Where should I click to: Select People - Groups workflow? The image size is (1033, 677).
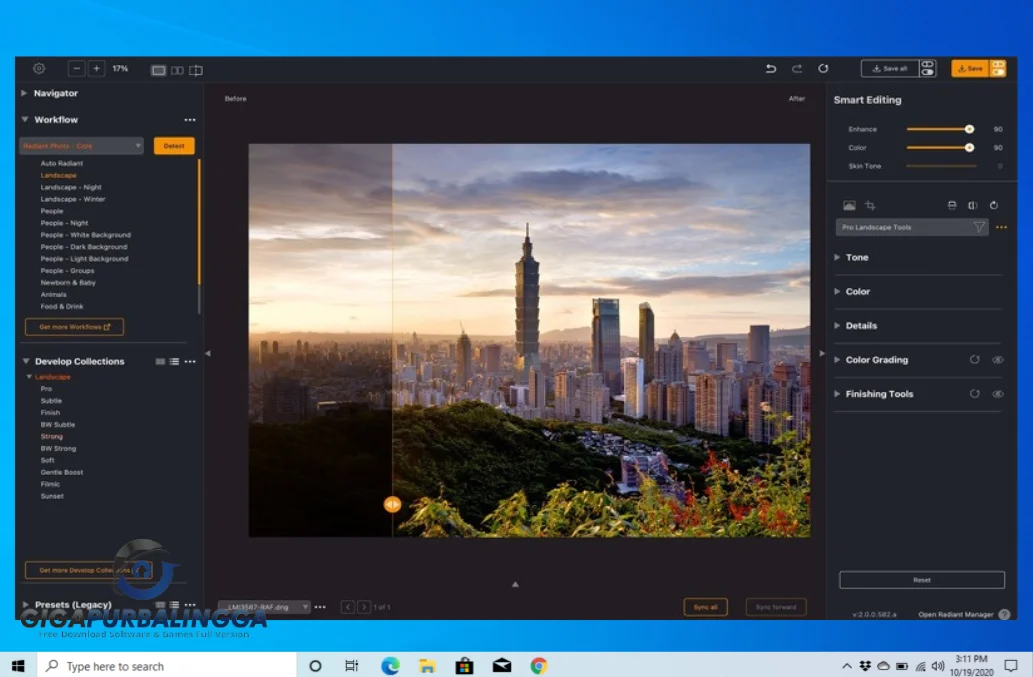tap(67, 271)
